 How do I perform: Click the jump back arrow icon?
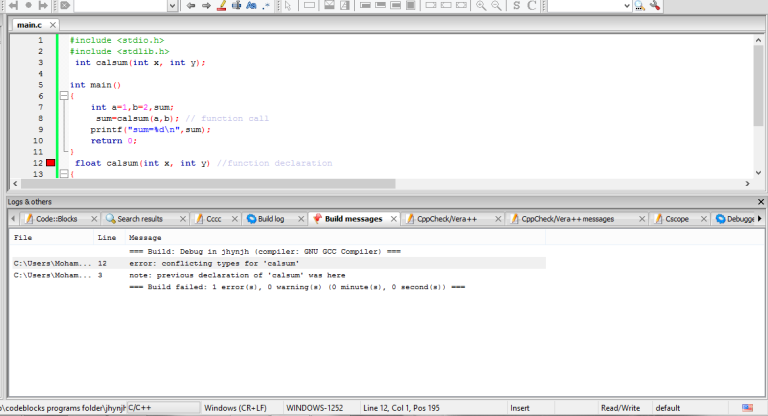click(x=191, y=6)
